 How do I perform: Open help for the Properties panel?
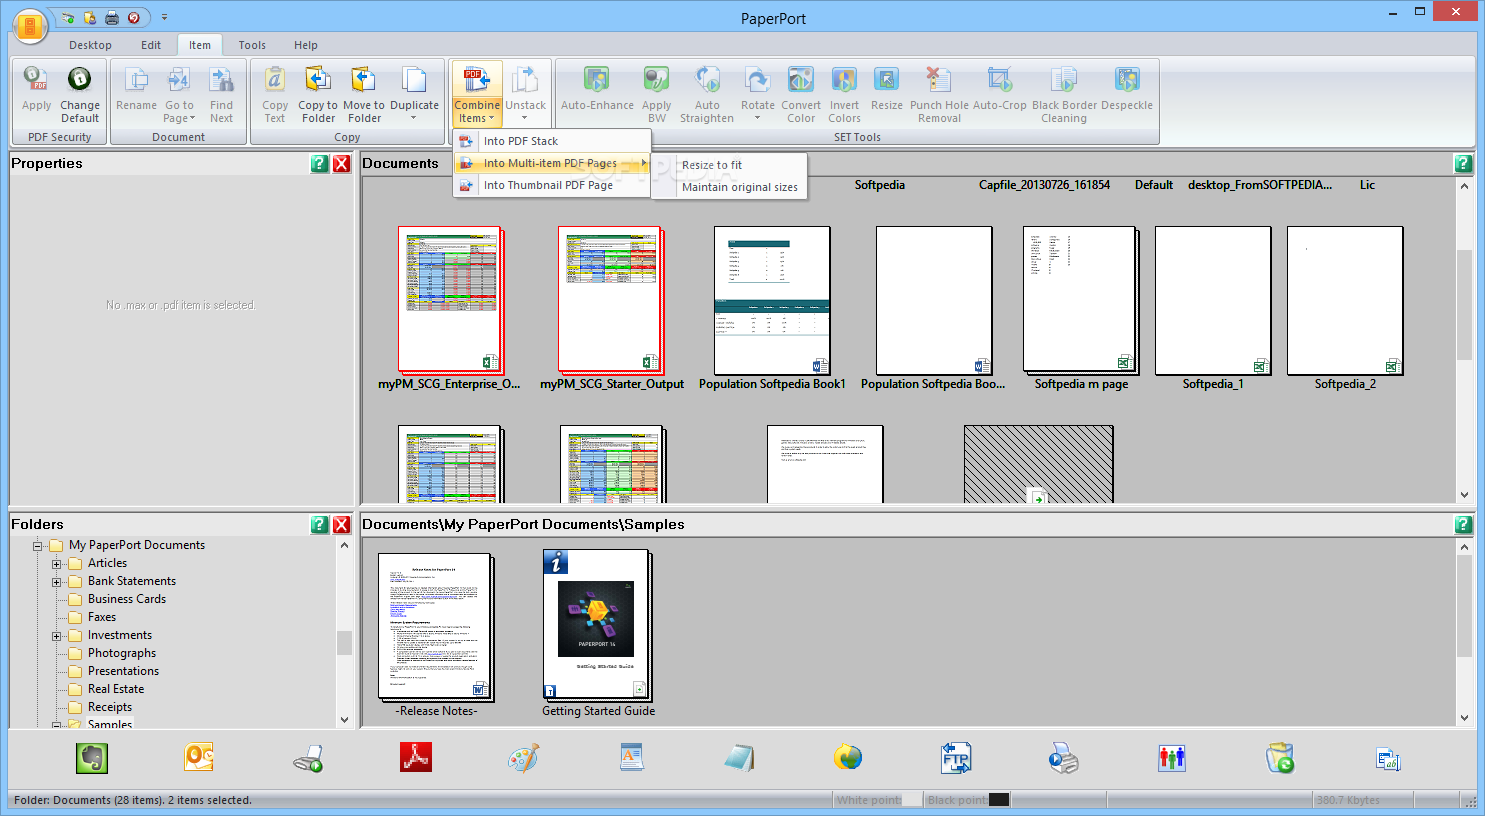[x=320, y=163]
